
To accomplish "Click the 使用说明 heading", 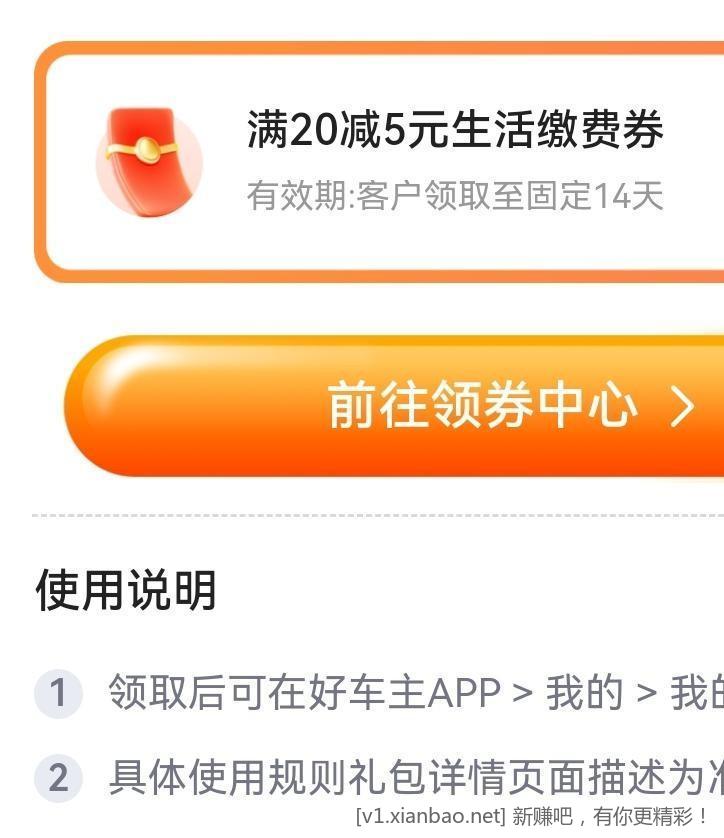I will (x=126, y=590).
